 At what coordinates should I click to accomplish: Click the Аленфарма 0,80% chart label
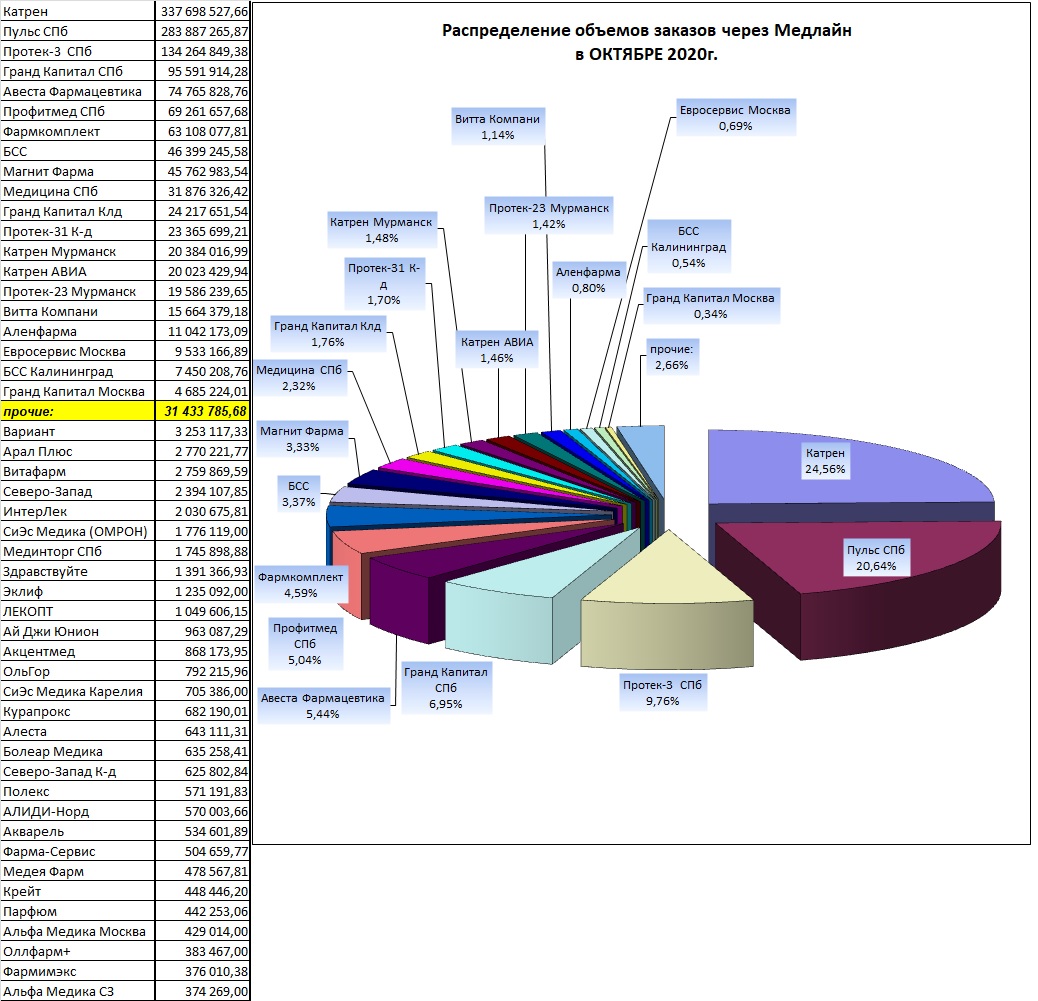tap(589, 280)
